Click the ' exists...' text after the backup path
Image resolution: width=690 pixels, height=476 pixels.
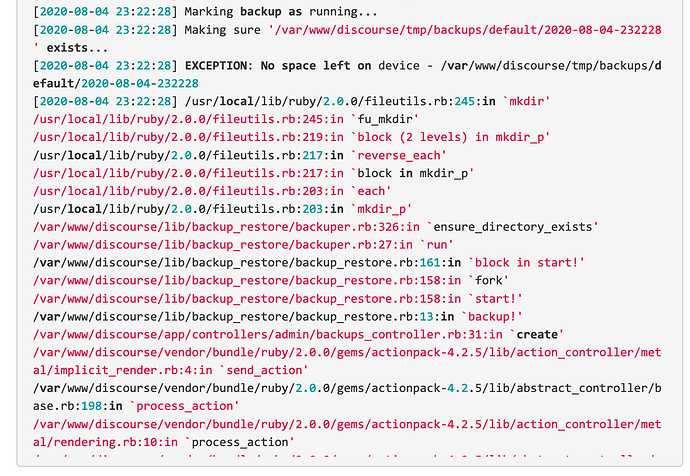coord(70,48)
